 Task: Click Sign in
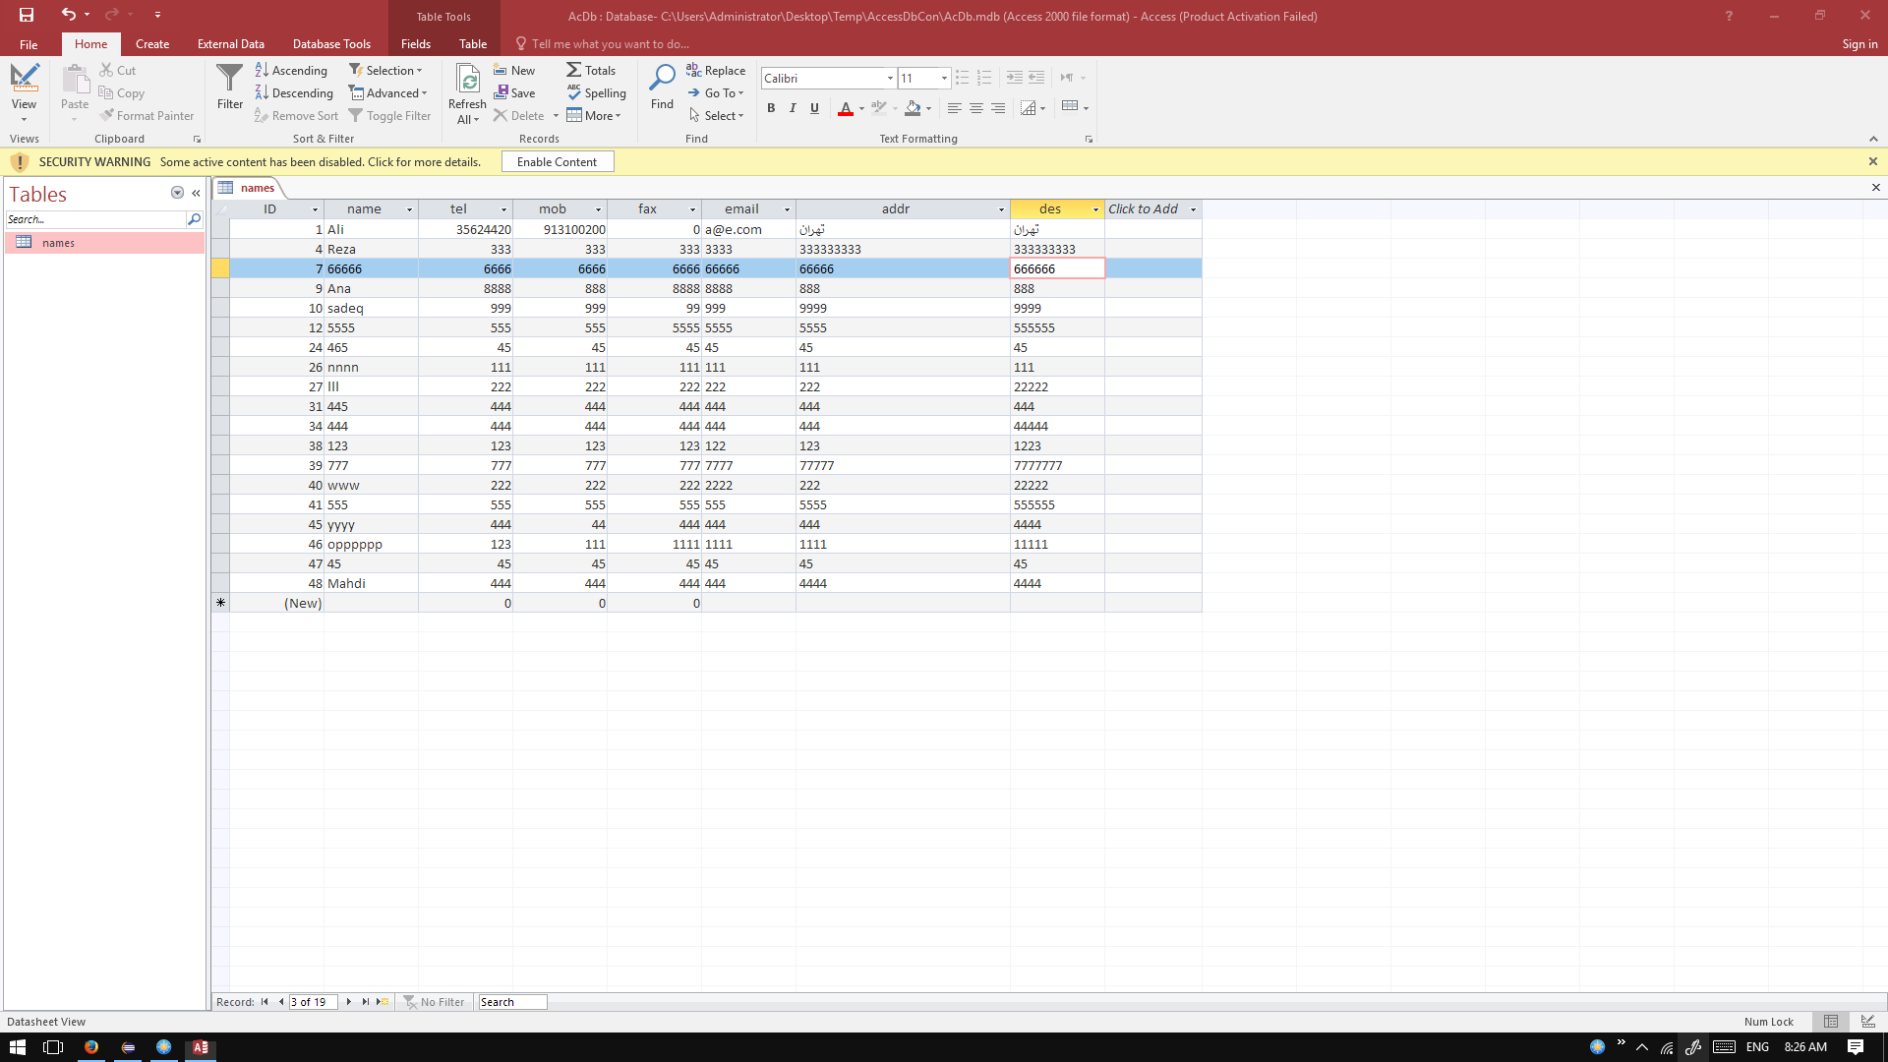click(x=1859, y=44)
